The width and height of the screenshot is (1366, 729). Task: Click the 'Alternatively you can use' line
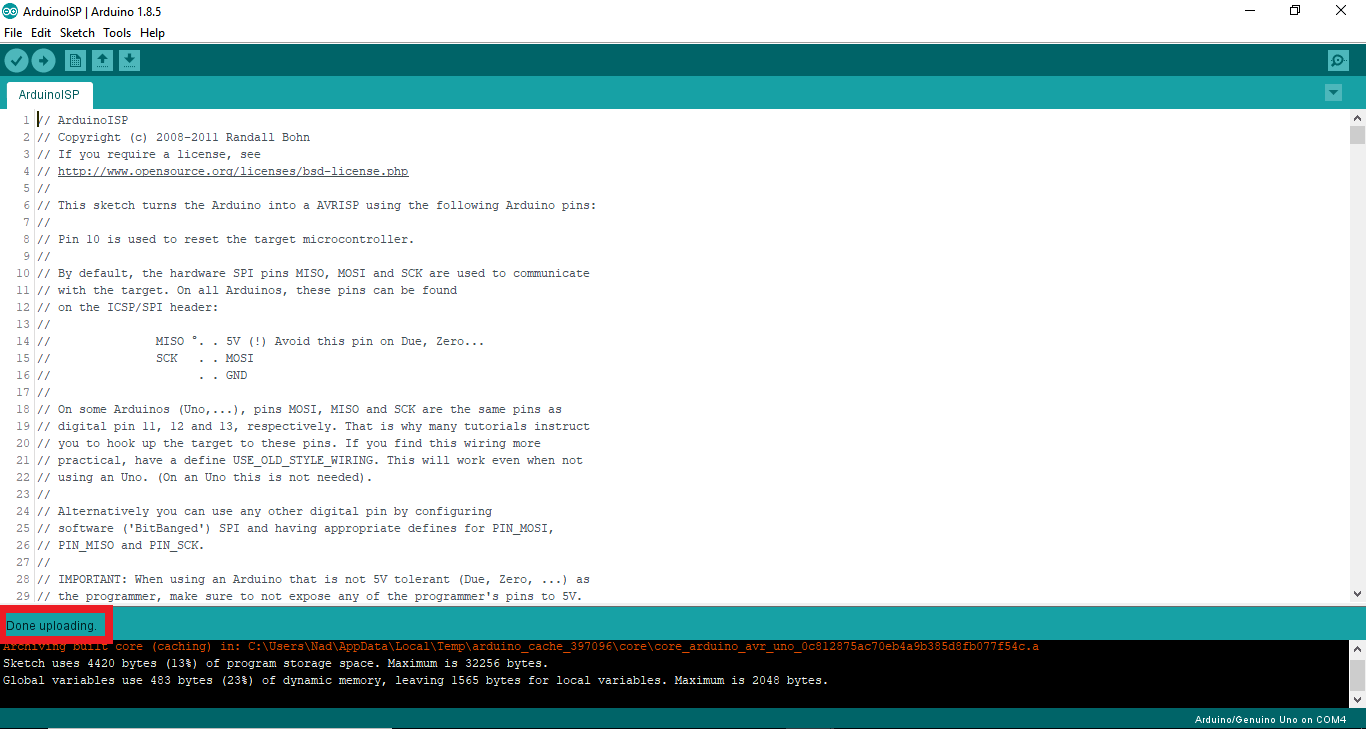[264, 511]
